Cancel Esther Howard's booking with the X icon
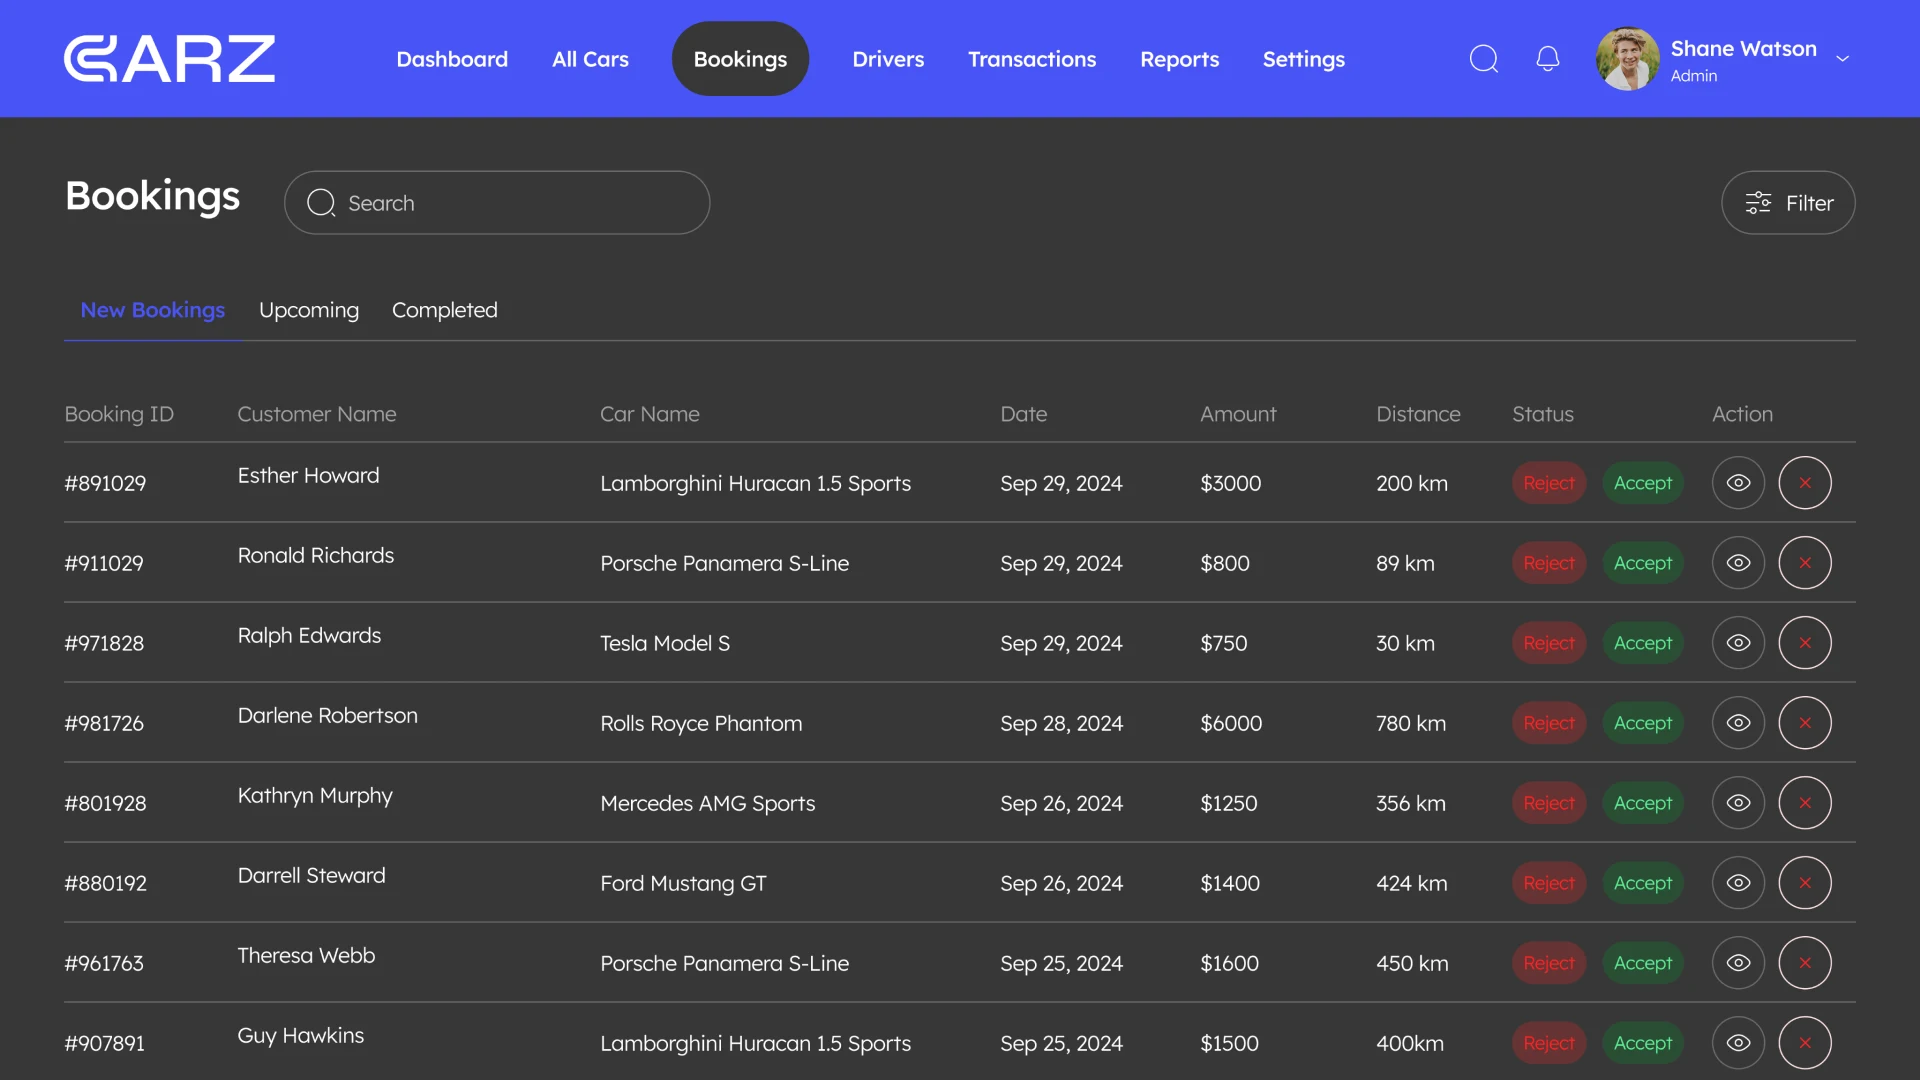 pos(1804,483)
